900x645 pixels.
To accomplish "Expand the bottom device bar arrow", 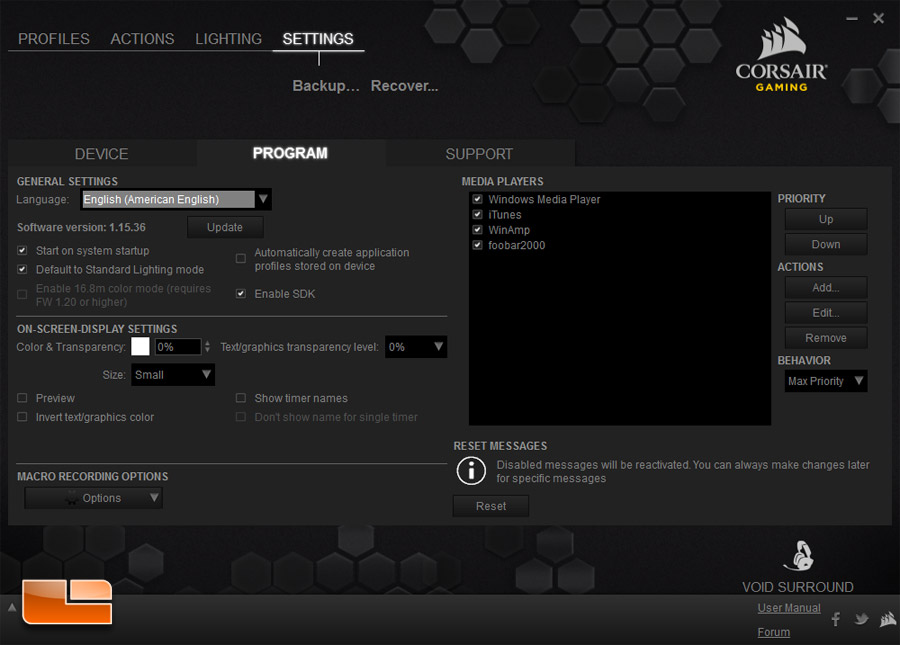I will [x=11, y=607].
